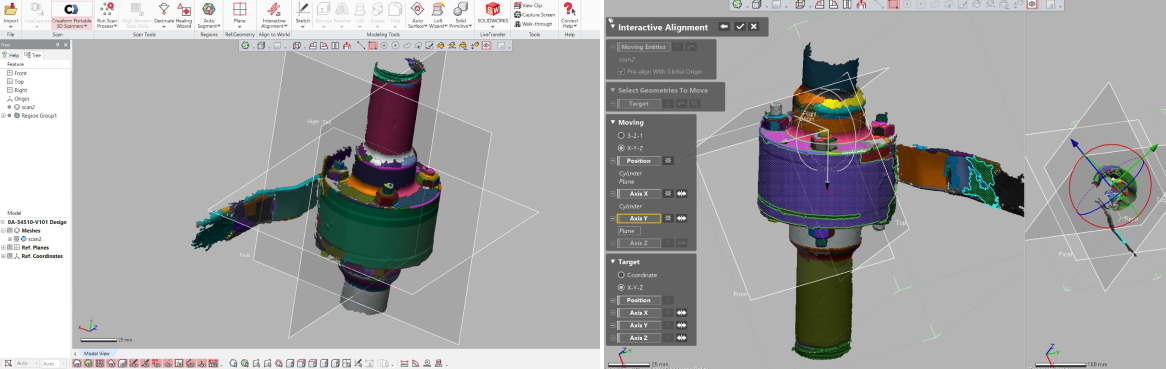The image size is (1166, 369).
Task: Toggle visibility of Ref. Planes
Action: (10, 247)
